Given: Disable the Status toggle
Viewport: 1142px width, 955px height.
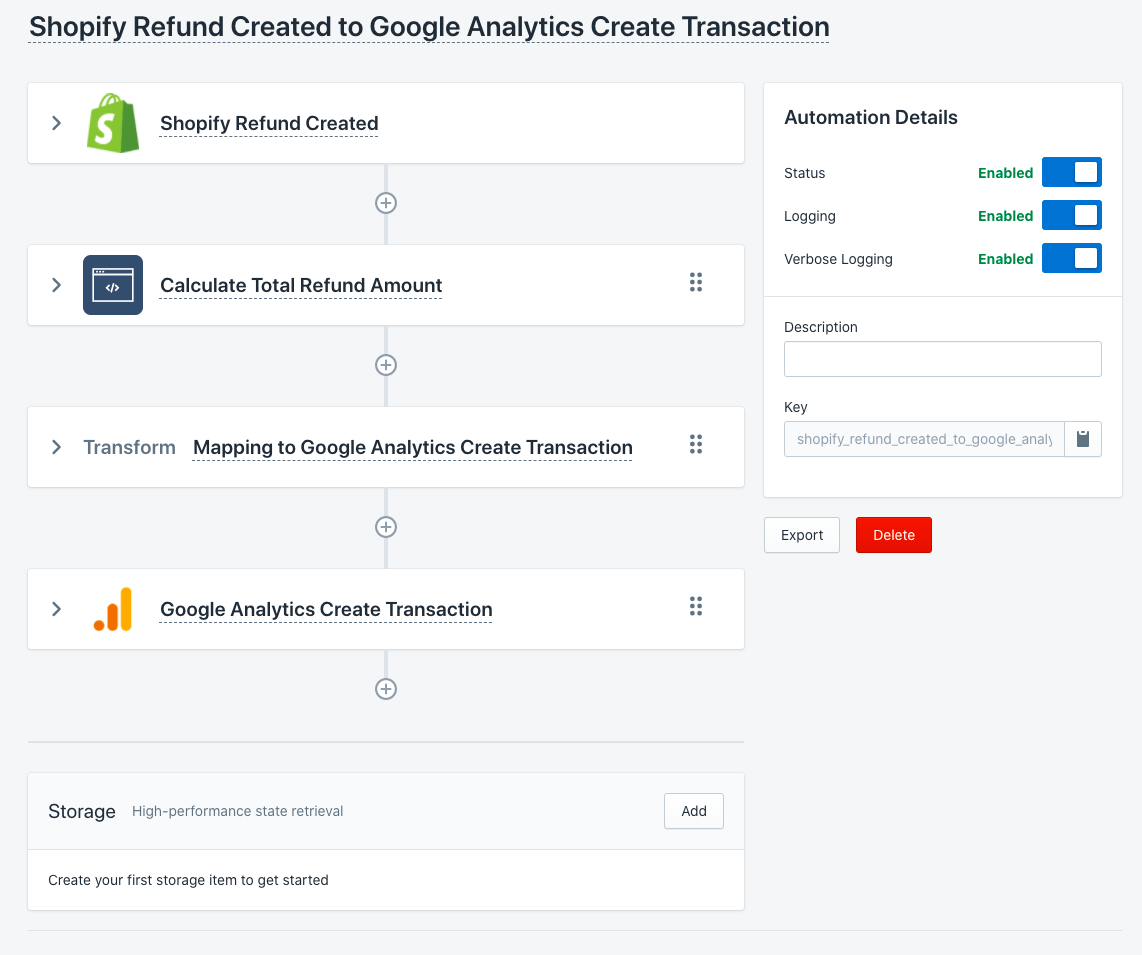Looking at the screenshot, I should pos(1071,172).
